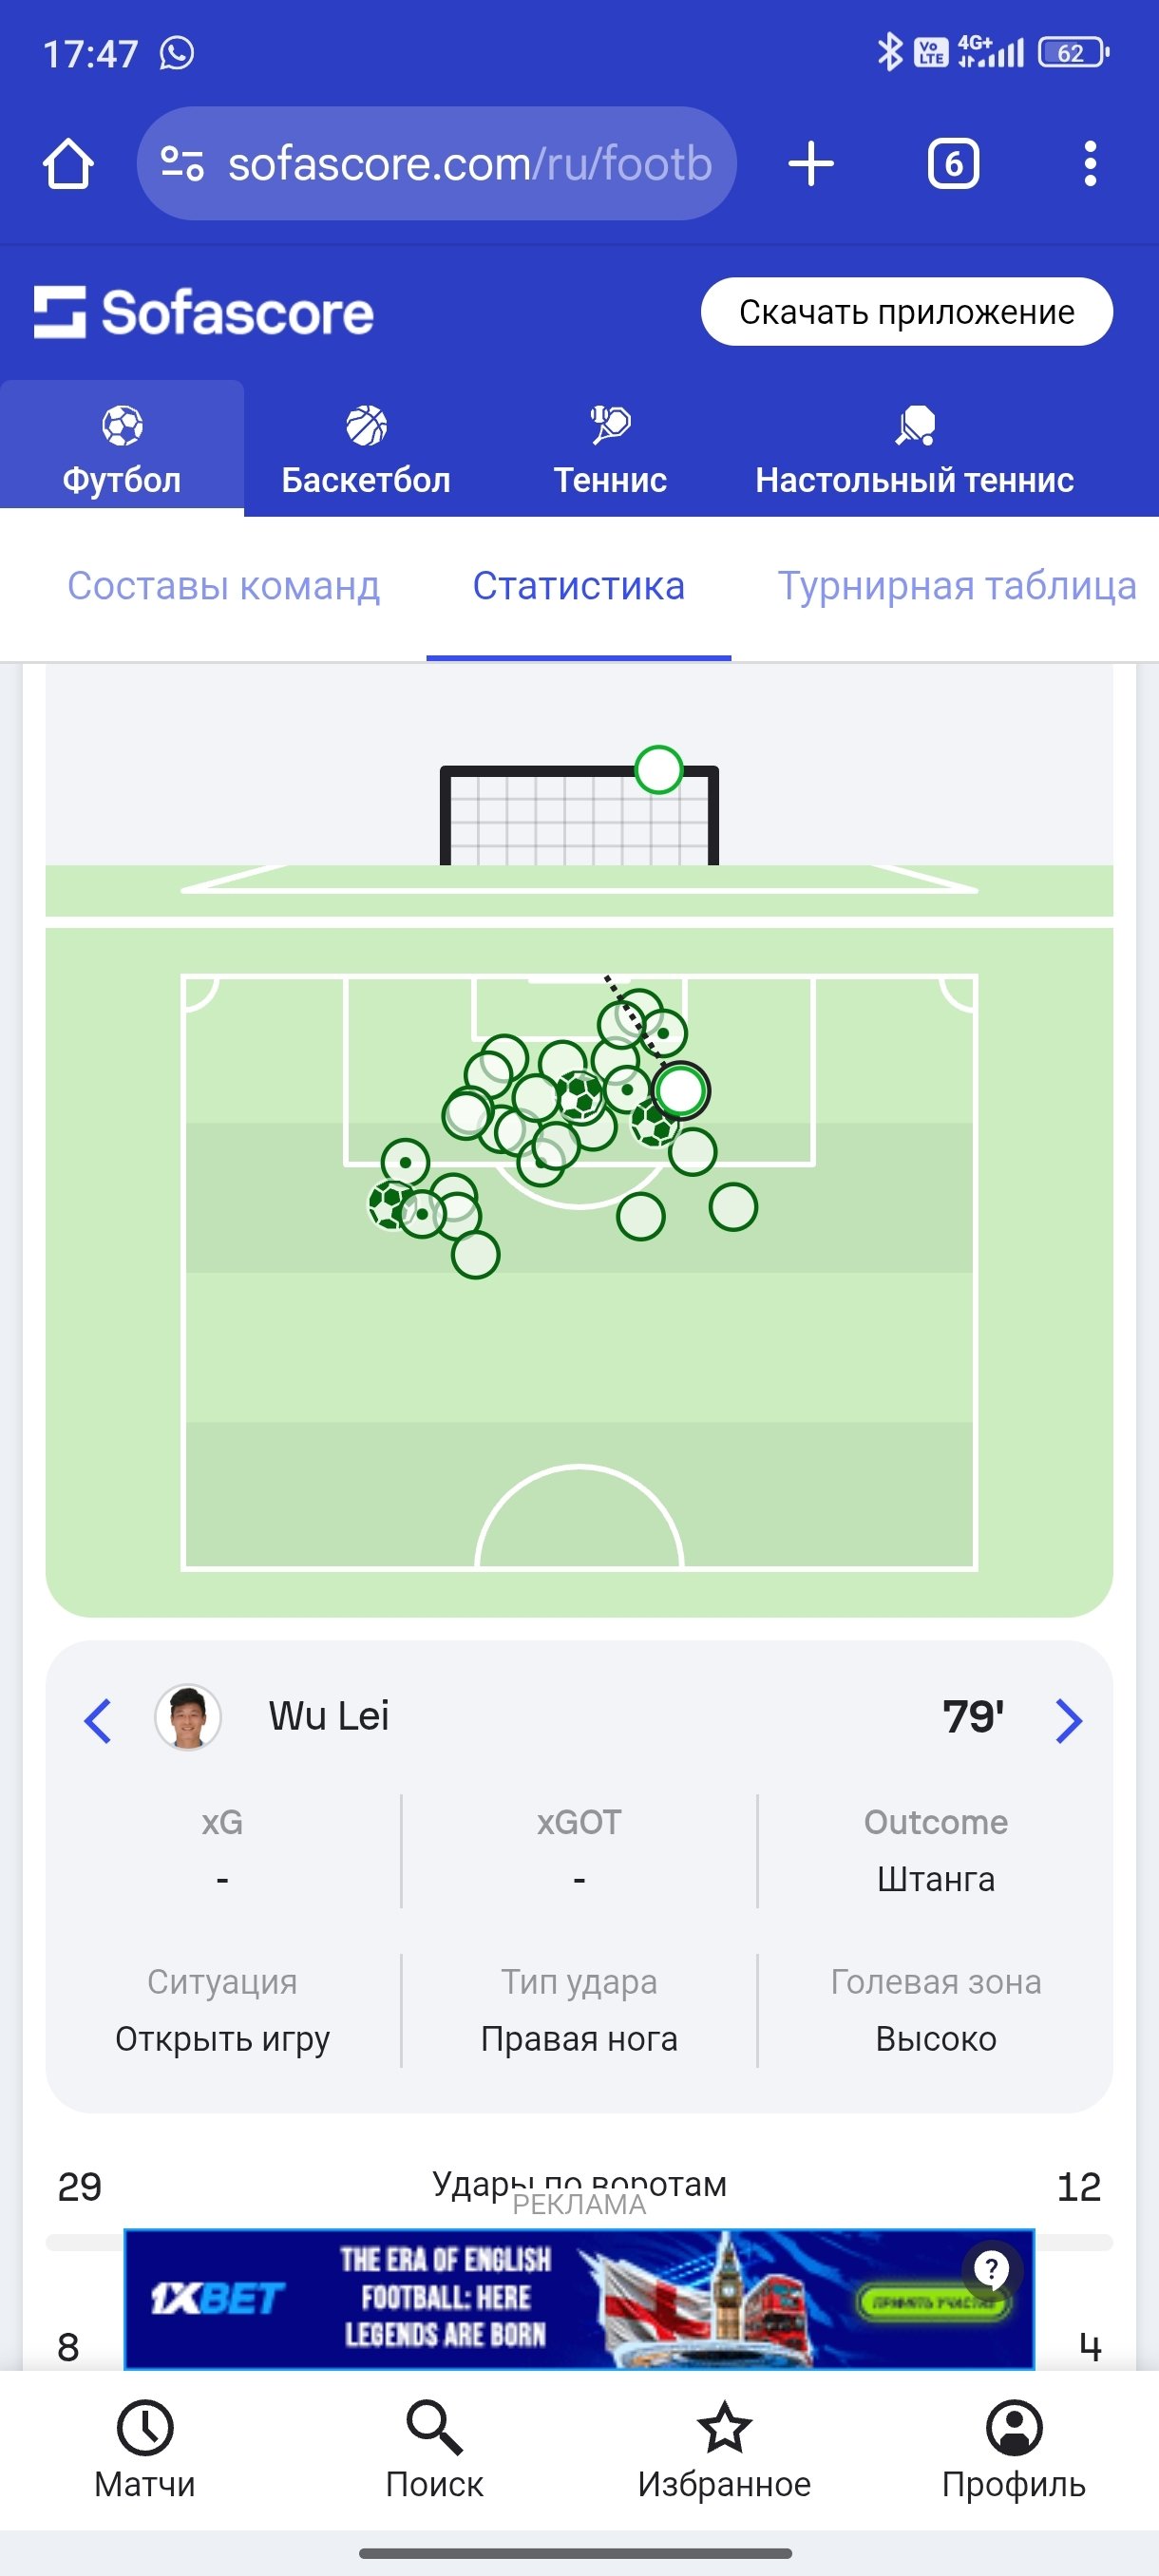This screenshot has width=1159, height=2576.
Task: Tap the ad info question mark icon
Action: (x=991, y=2269)
